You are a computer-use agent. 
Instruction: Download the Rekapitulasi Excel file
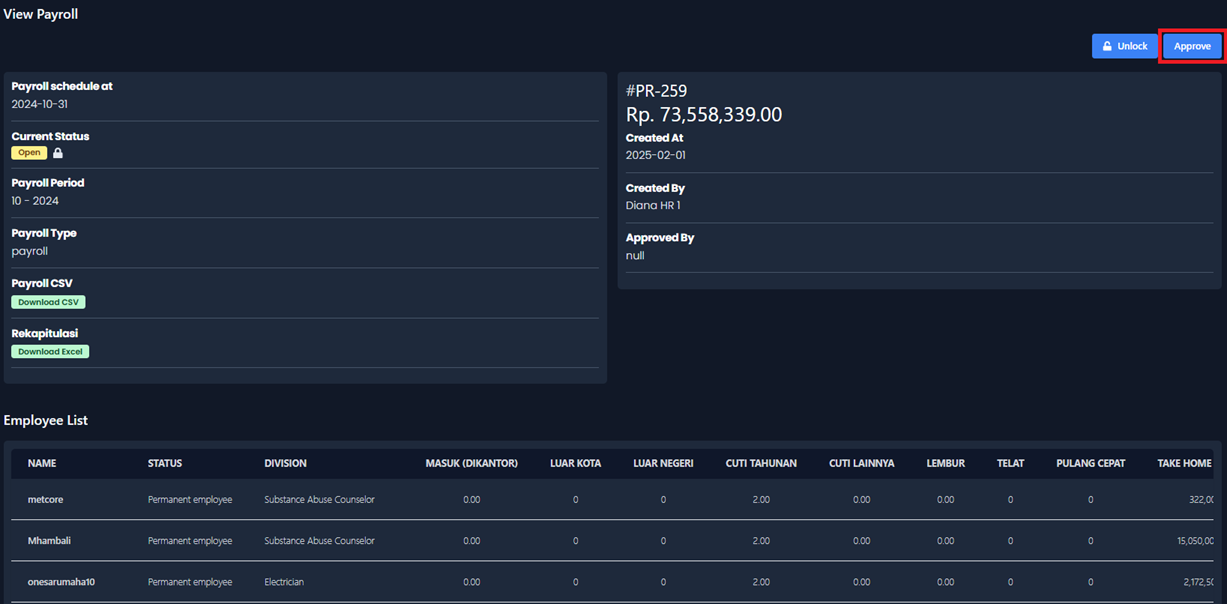pos(50,352)
